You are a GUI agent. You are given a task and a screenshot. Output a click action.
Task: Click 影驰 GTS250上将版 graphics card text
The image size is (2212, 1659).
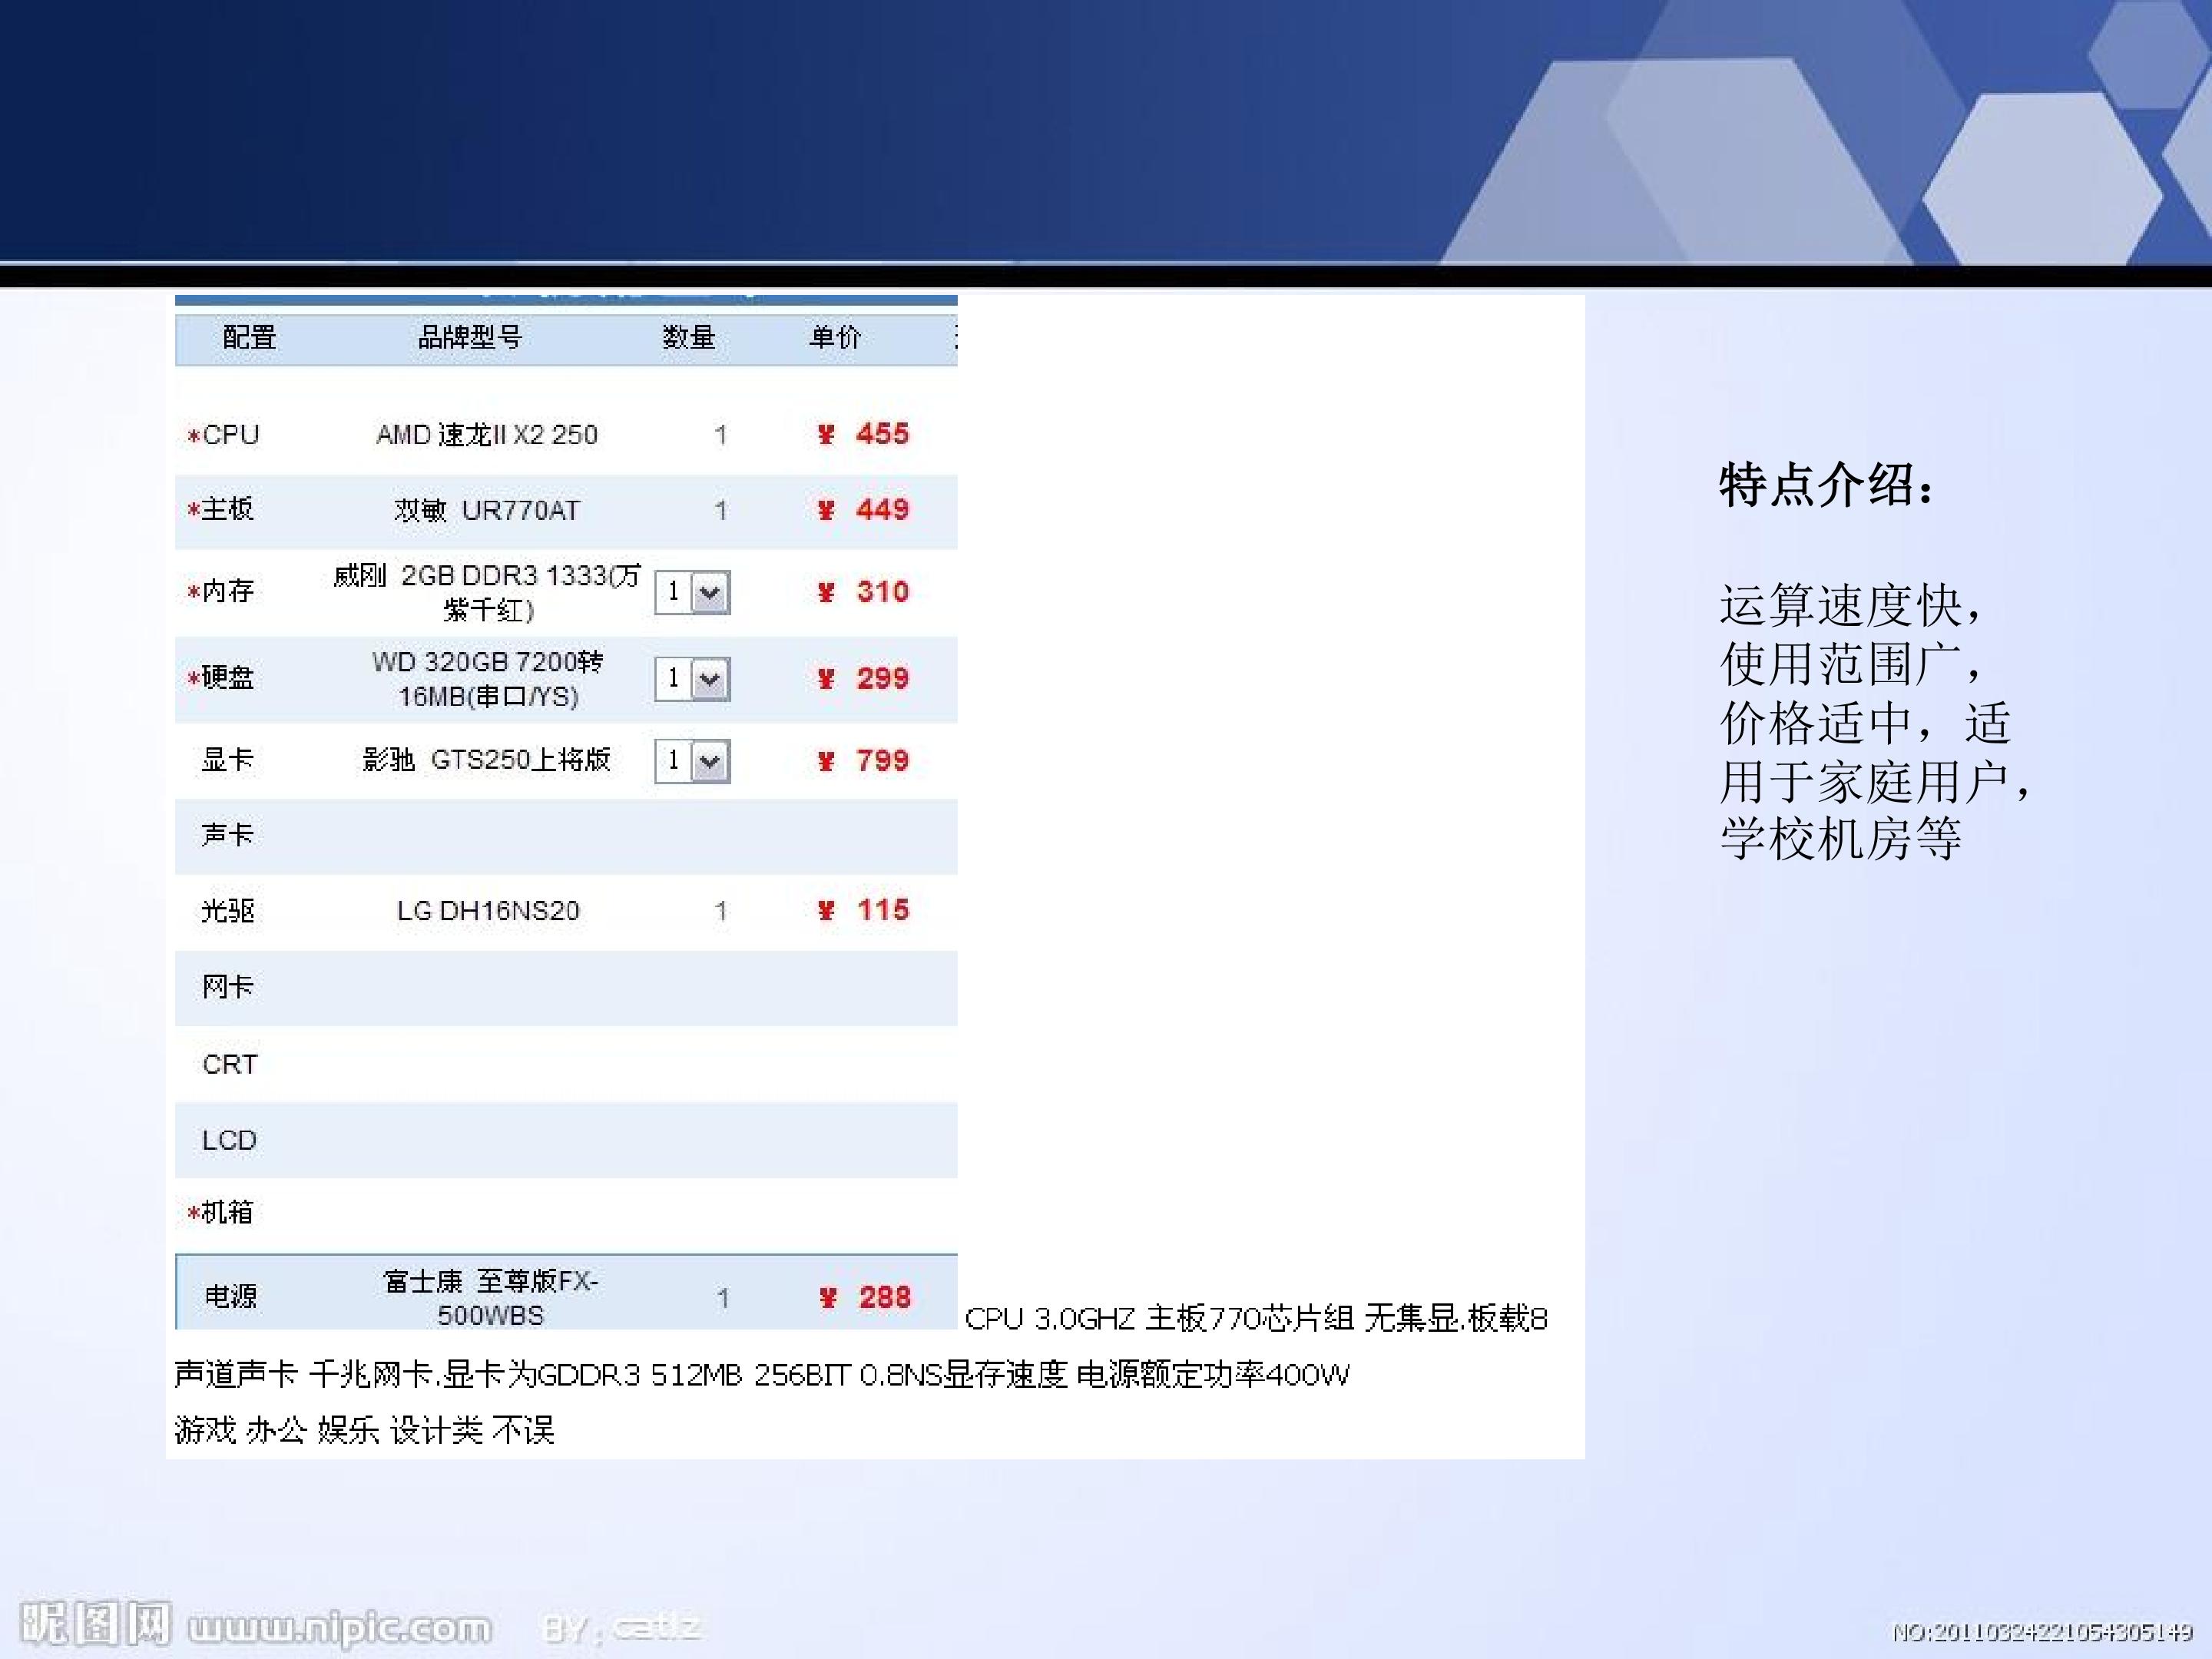pos(487,760)
